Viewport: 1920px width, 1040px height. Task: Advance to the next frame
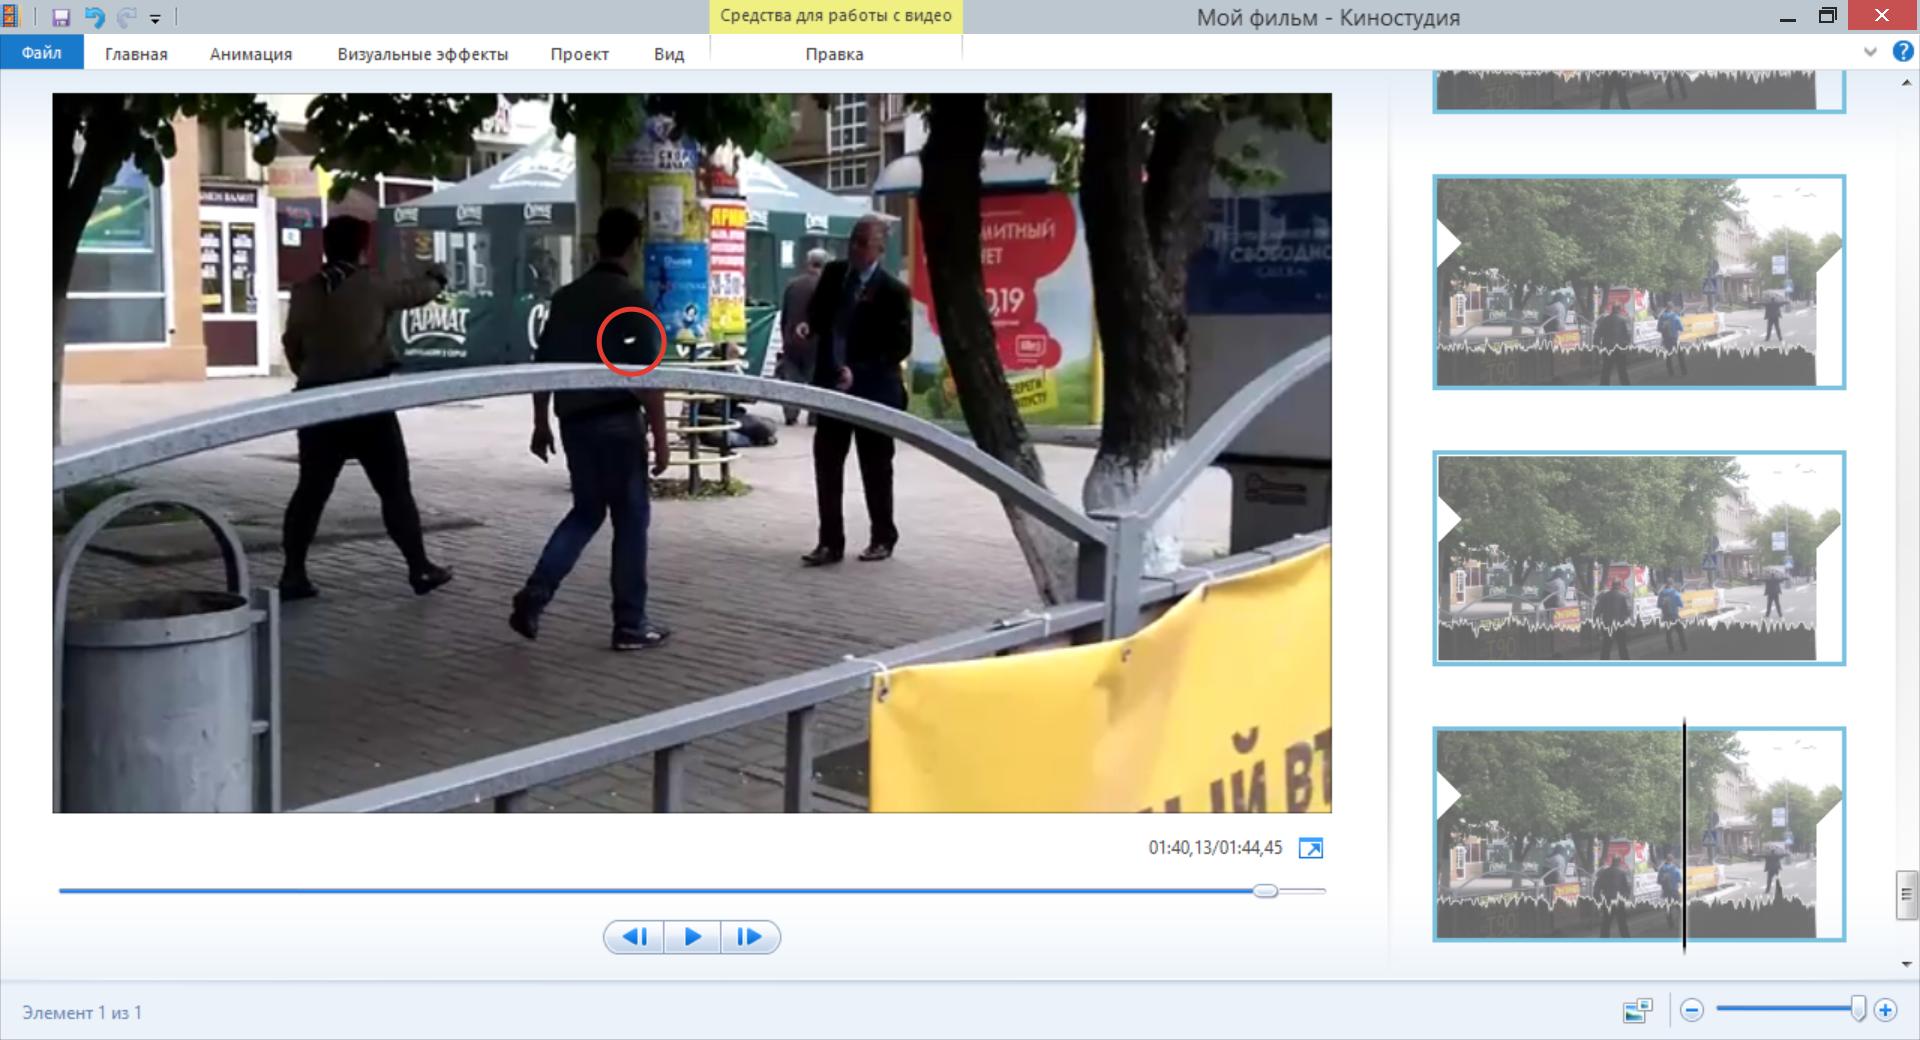(750, 937)
